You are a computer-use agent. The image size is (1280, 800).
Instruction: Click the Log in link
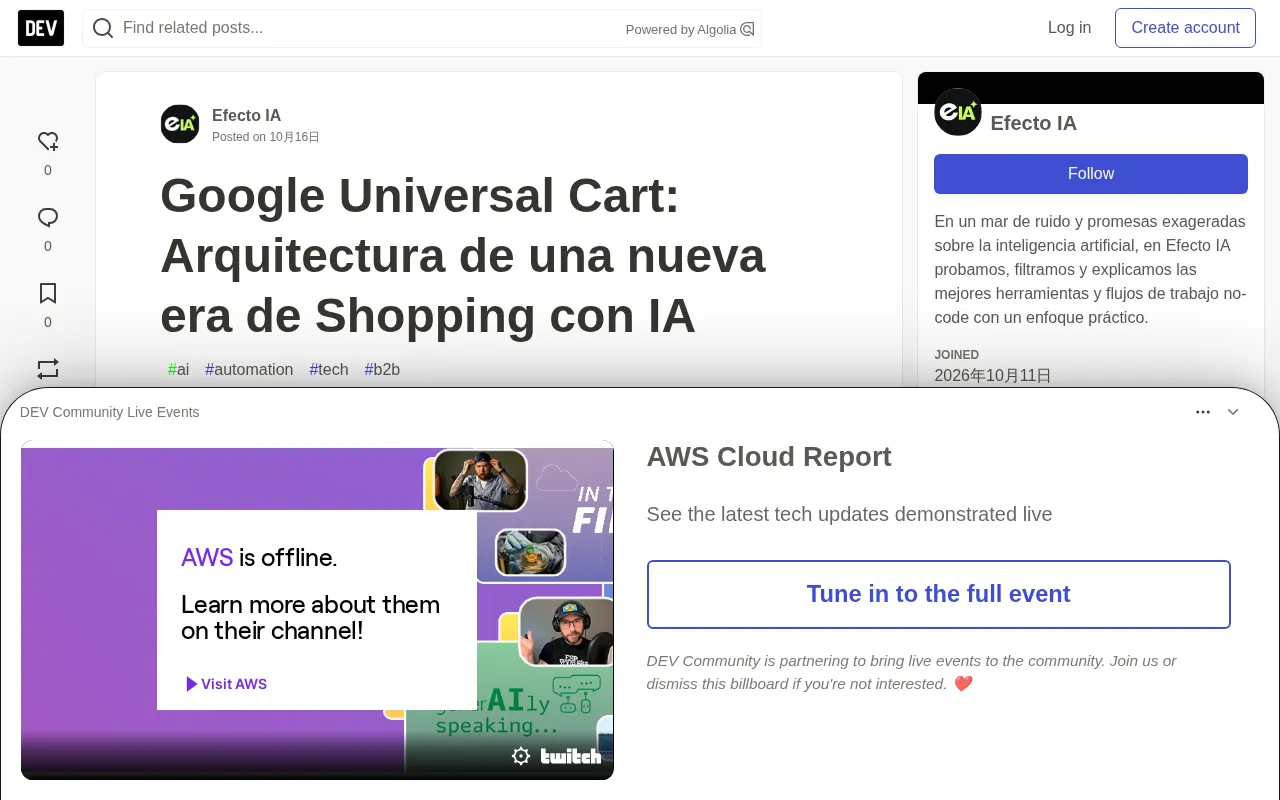click(x=1069, y=28)
